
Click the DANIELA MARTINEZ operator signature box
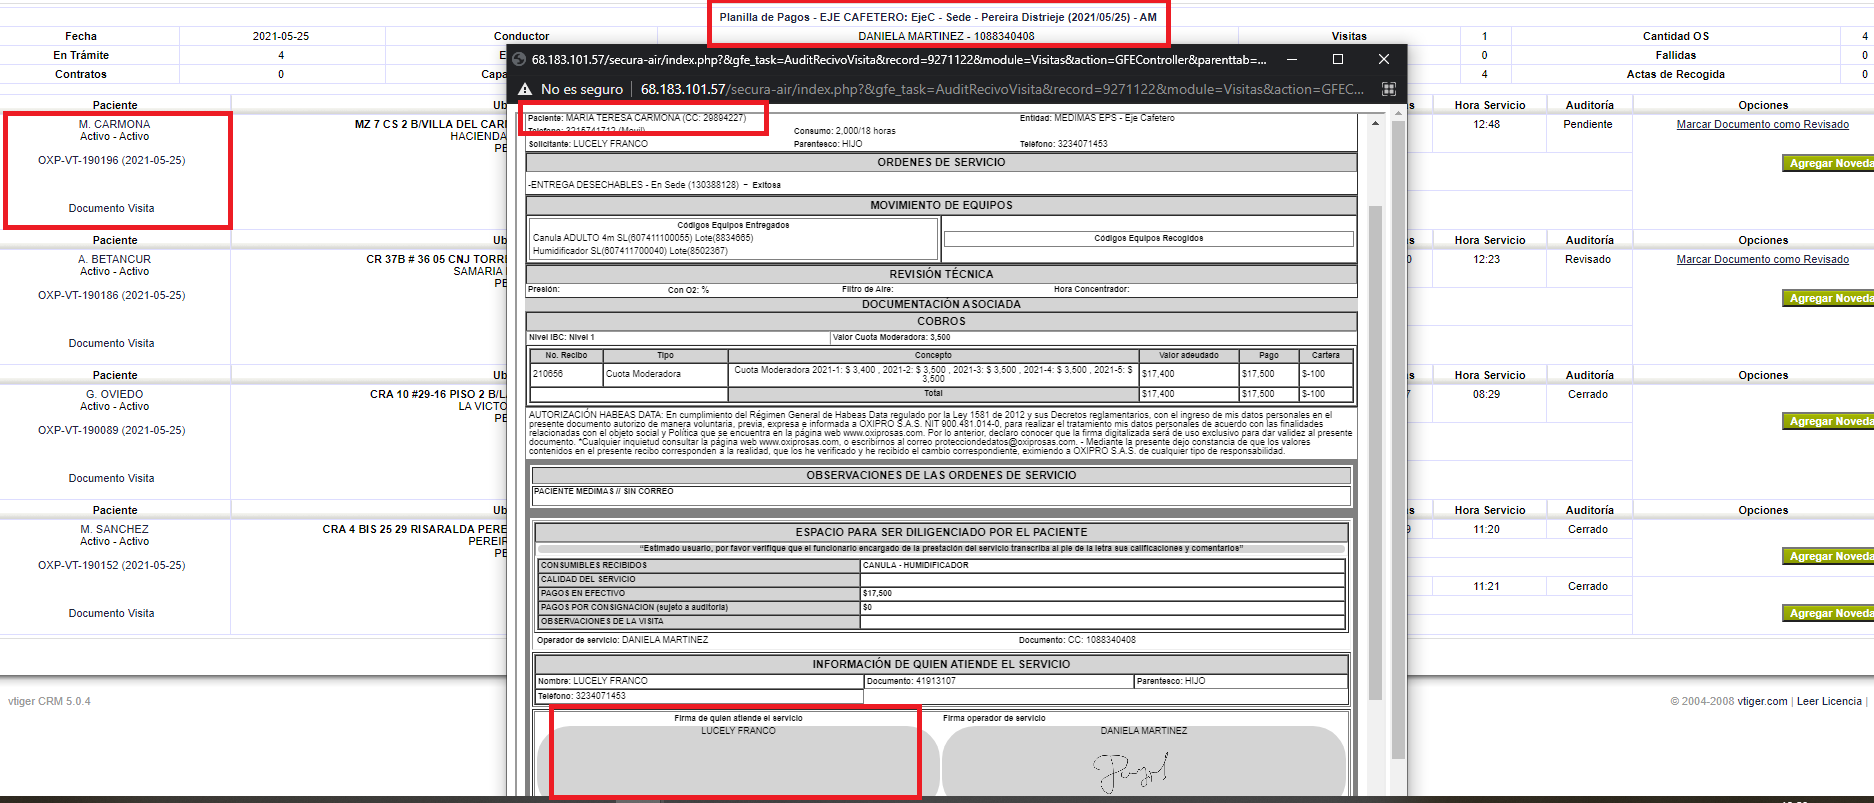[1143, 761]
